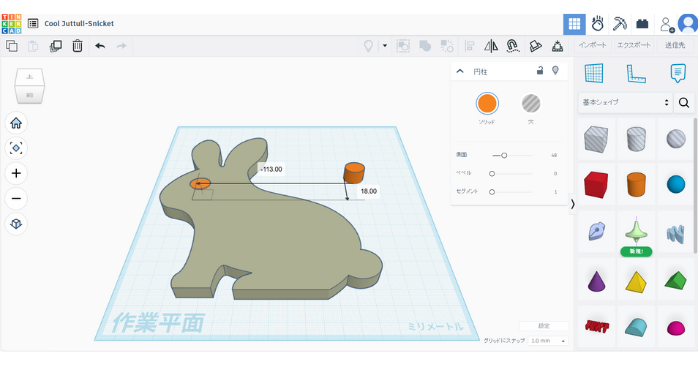This screenshot has height=365, width=698.
Task: Collapse the shapes panel chevron
Action: [573, 204]
